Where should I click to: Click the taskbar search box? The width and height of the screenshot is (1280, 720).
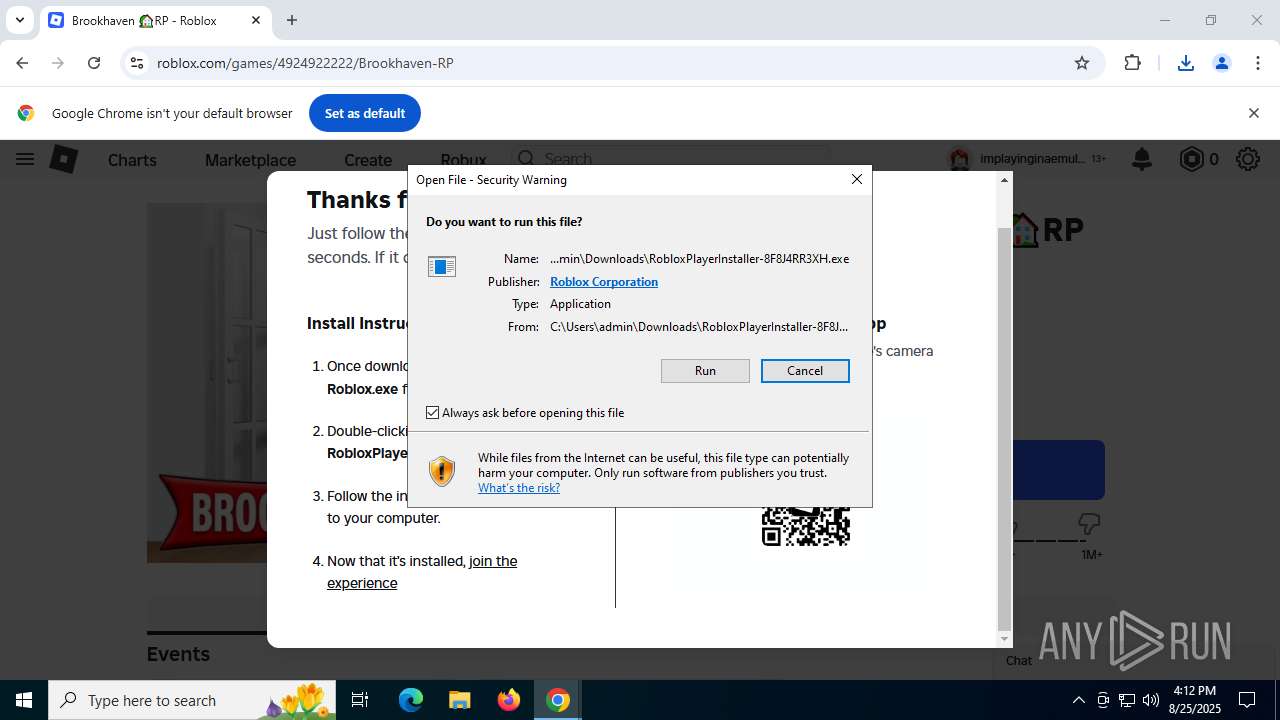coord(193,700)
